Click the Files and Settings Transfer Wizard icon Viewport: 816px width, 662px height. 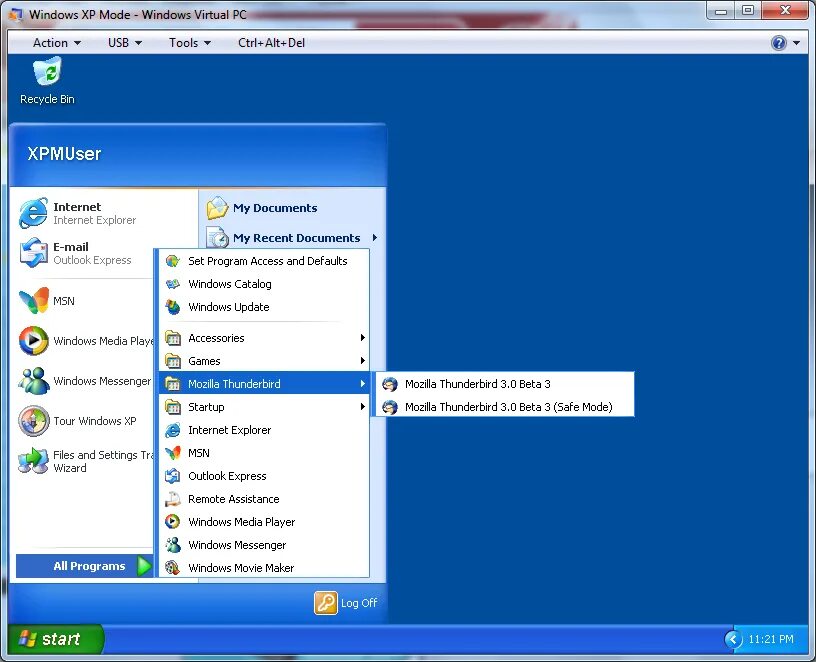[33, 461]
